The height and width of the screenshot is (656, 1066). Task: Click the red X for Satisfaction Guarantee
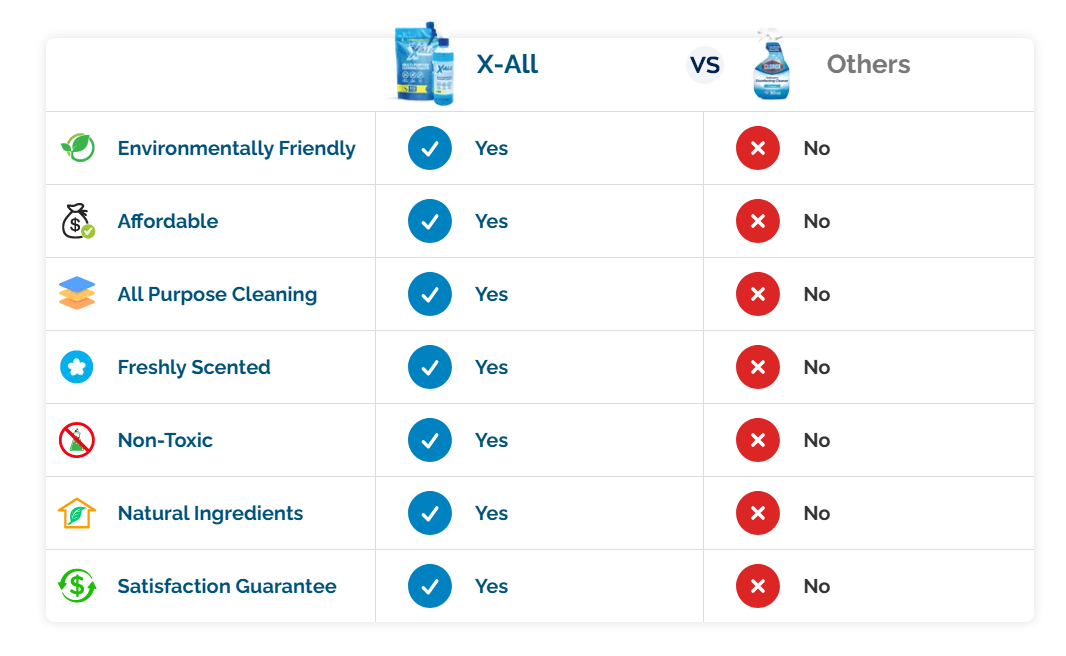click(x=758, y=586)
